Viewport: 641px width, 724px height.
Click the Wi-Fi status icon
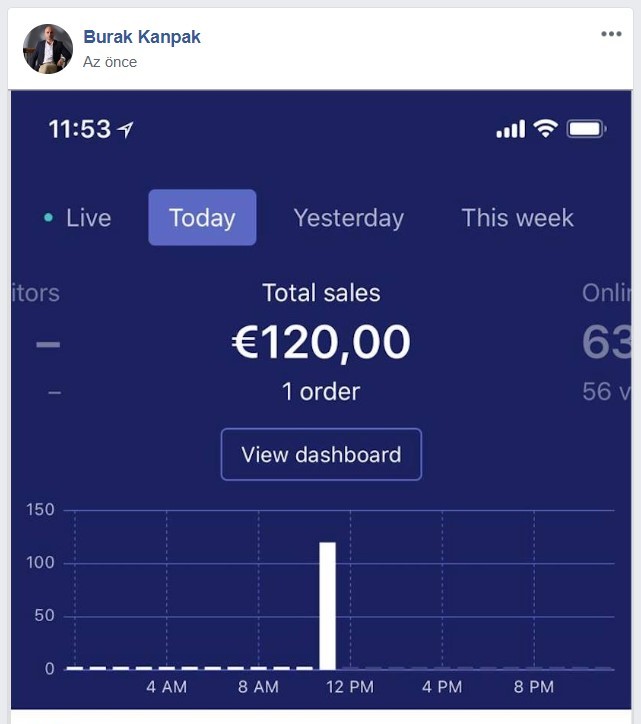click(x=545, y=128)
